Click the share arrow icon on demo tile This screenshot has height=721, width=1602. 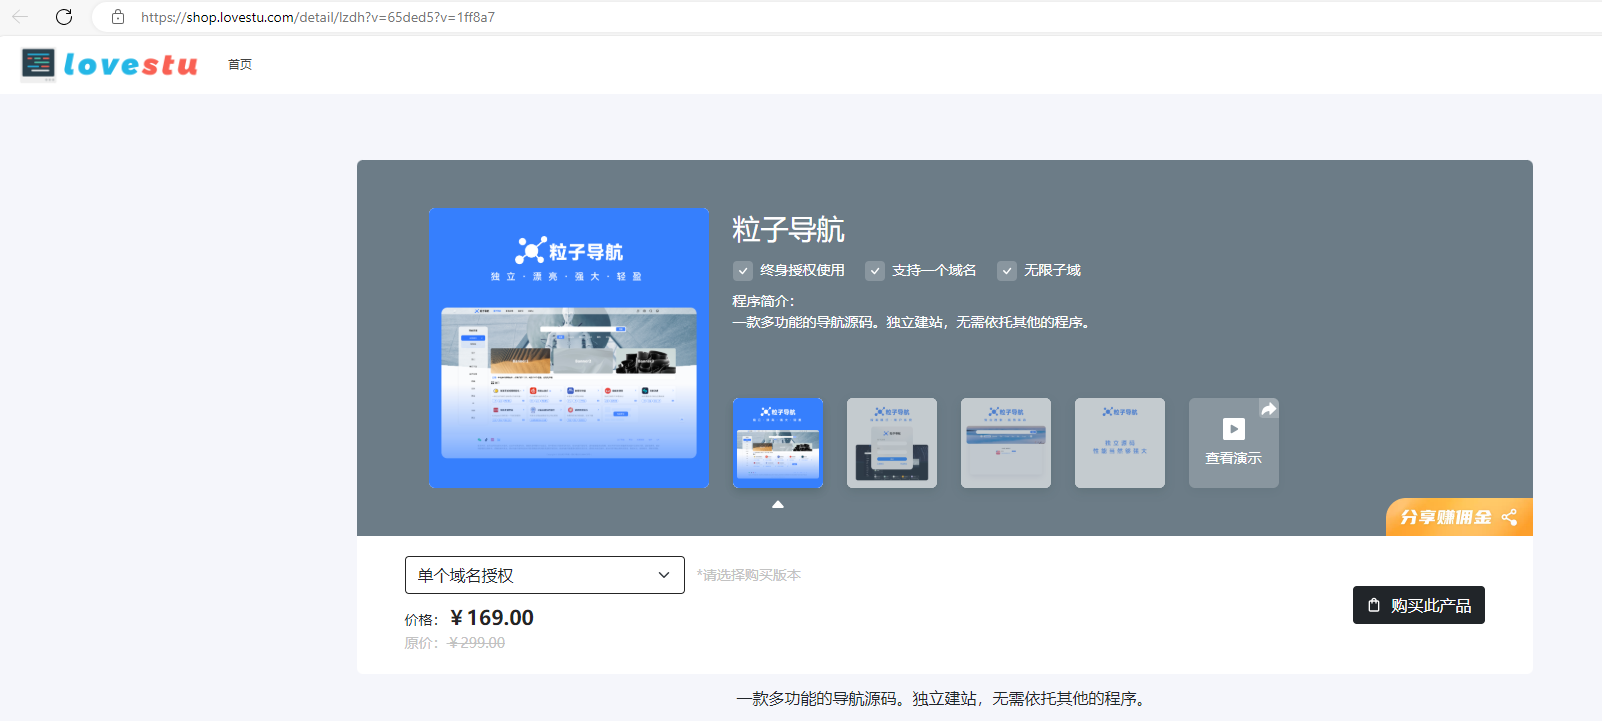(x=1268, y=409)
